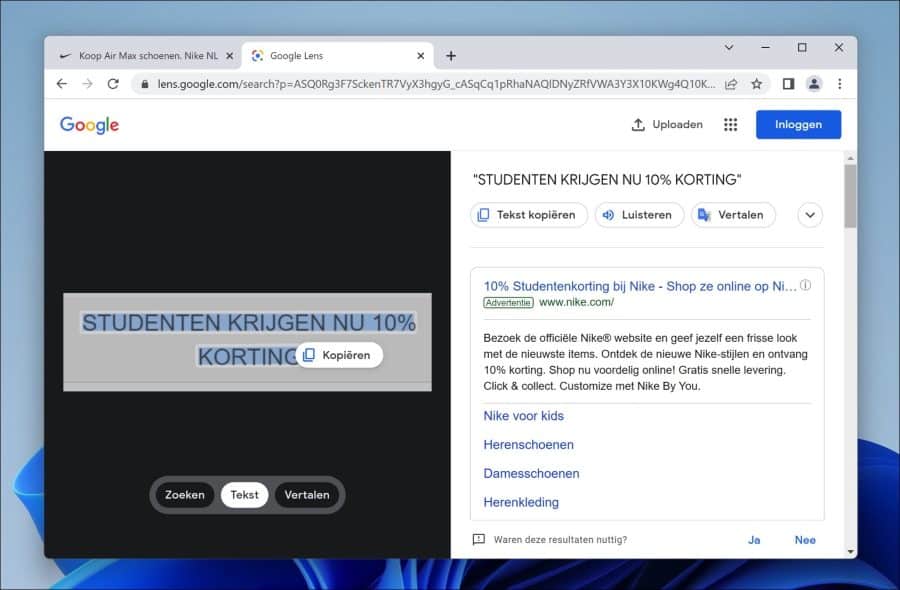Image resolution: width=900 pixels, height=590 pixels.
Task: Open the browser side panel
Action: pos(788,84)
